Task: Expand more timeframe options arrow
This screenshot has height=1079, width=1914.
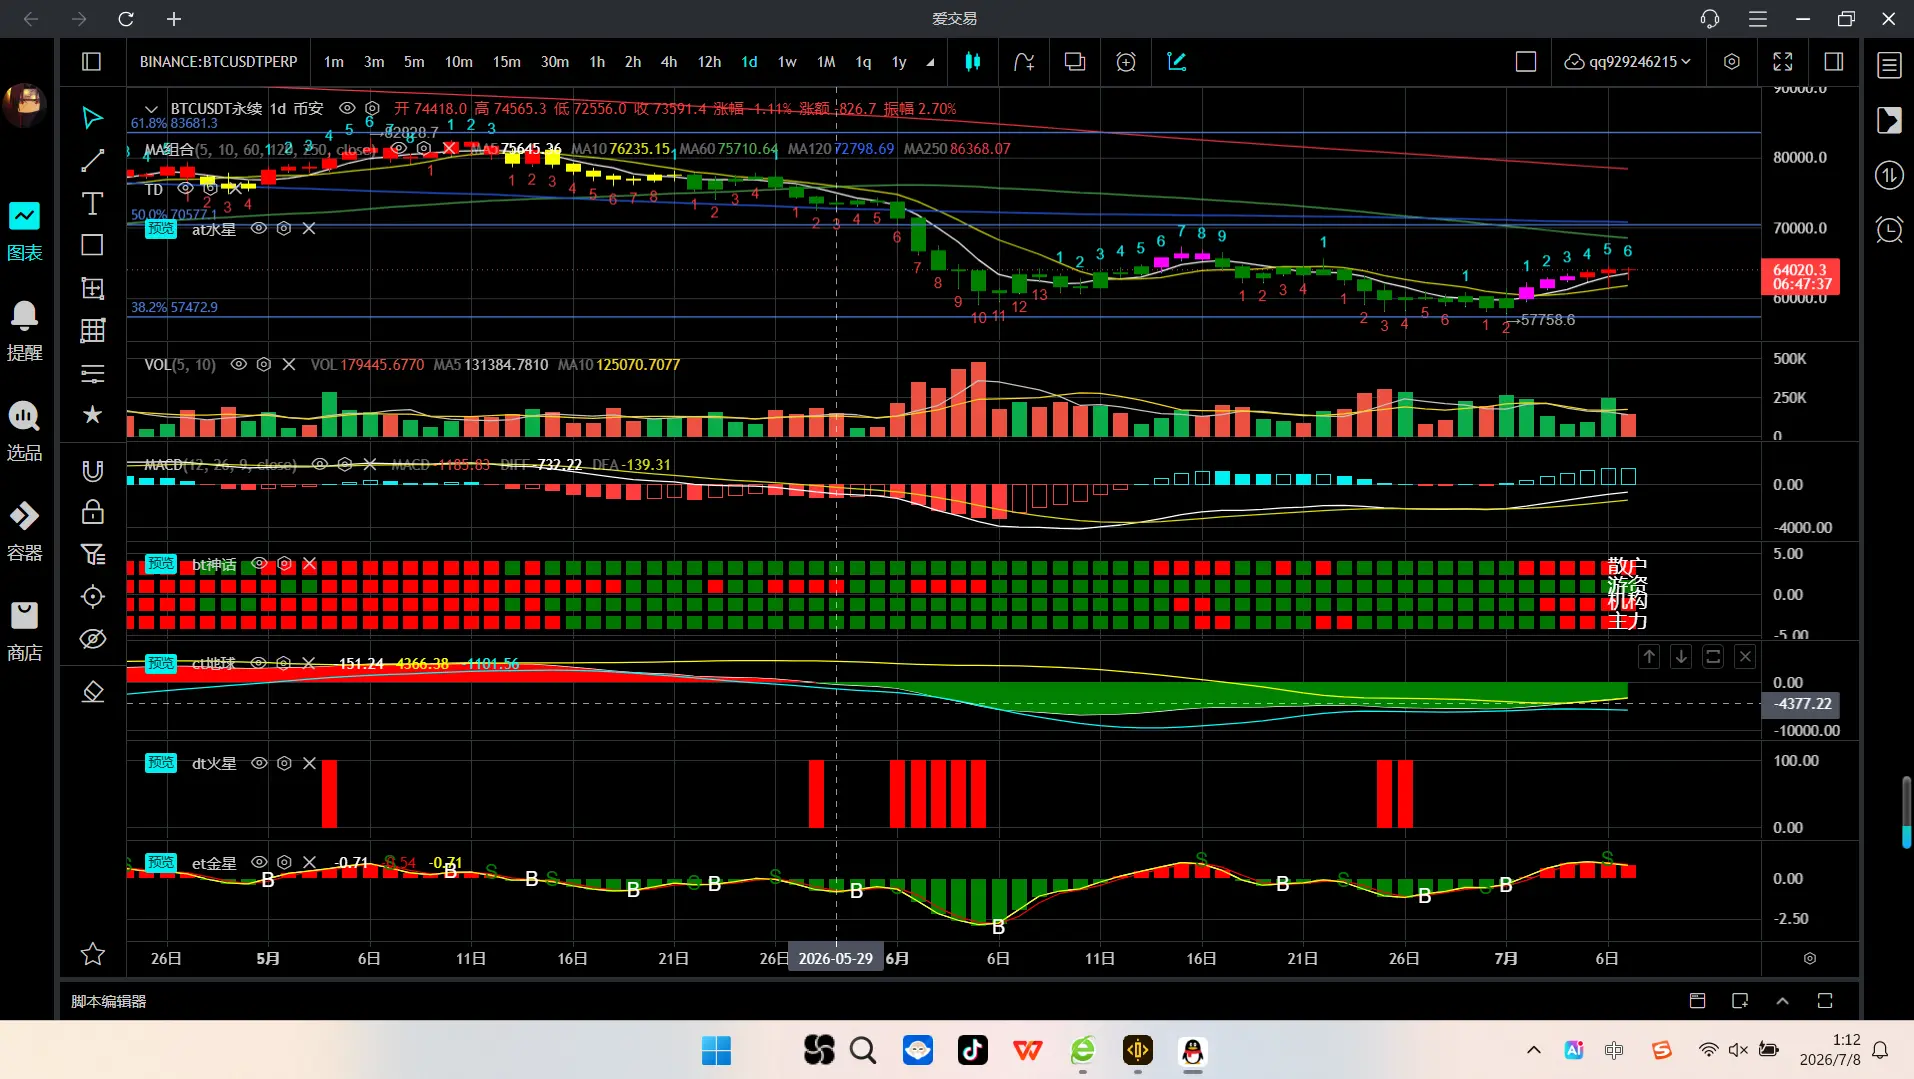Action: pos(930,62)
